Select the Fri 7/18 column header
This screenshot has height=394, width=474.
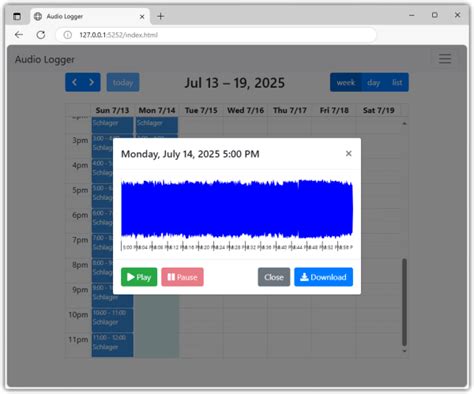click(334, 110)
